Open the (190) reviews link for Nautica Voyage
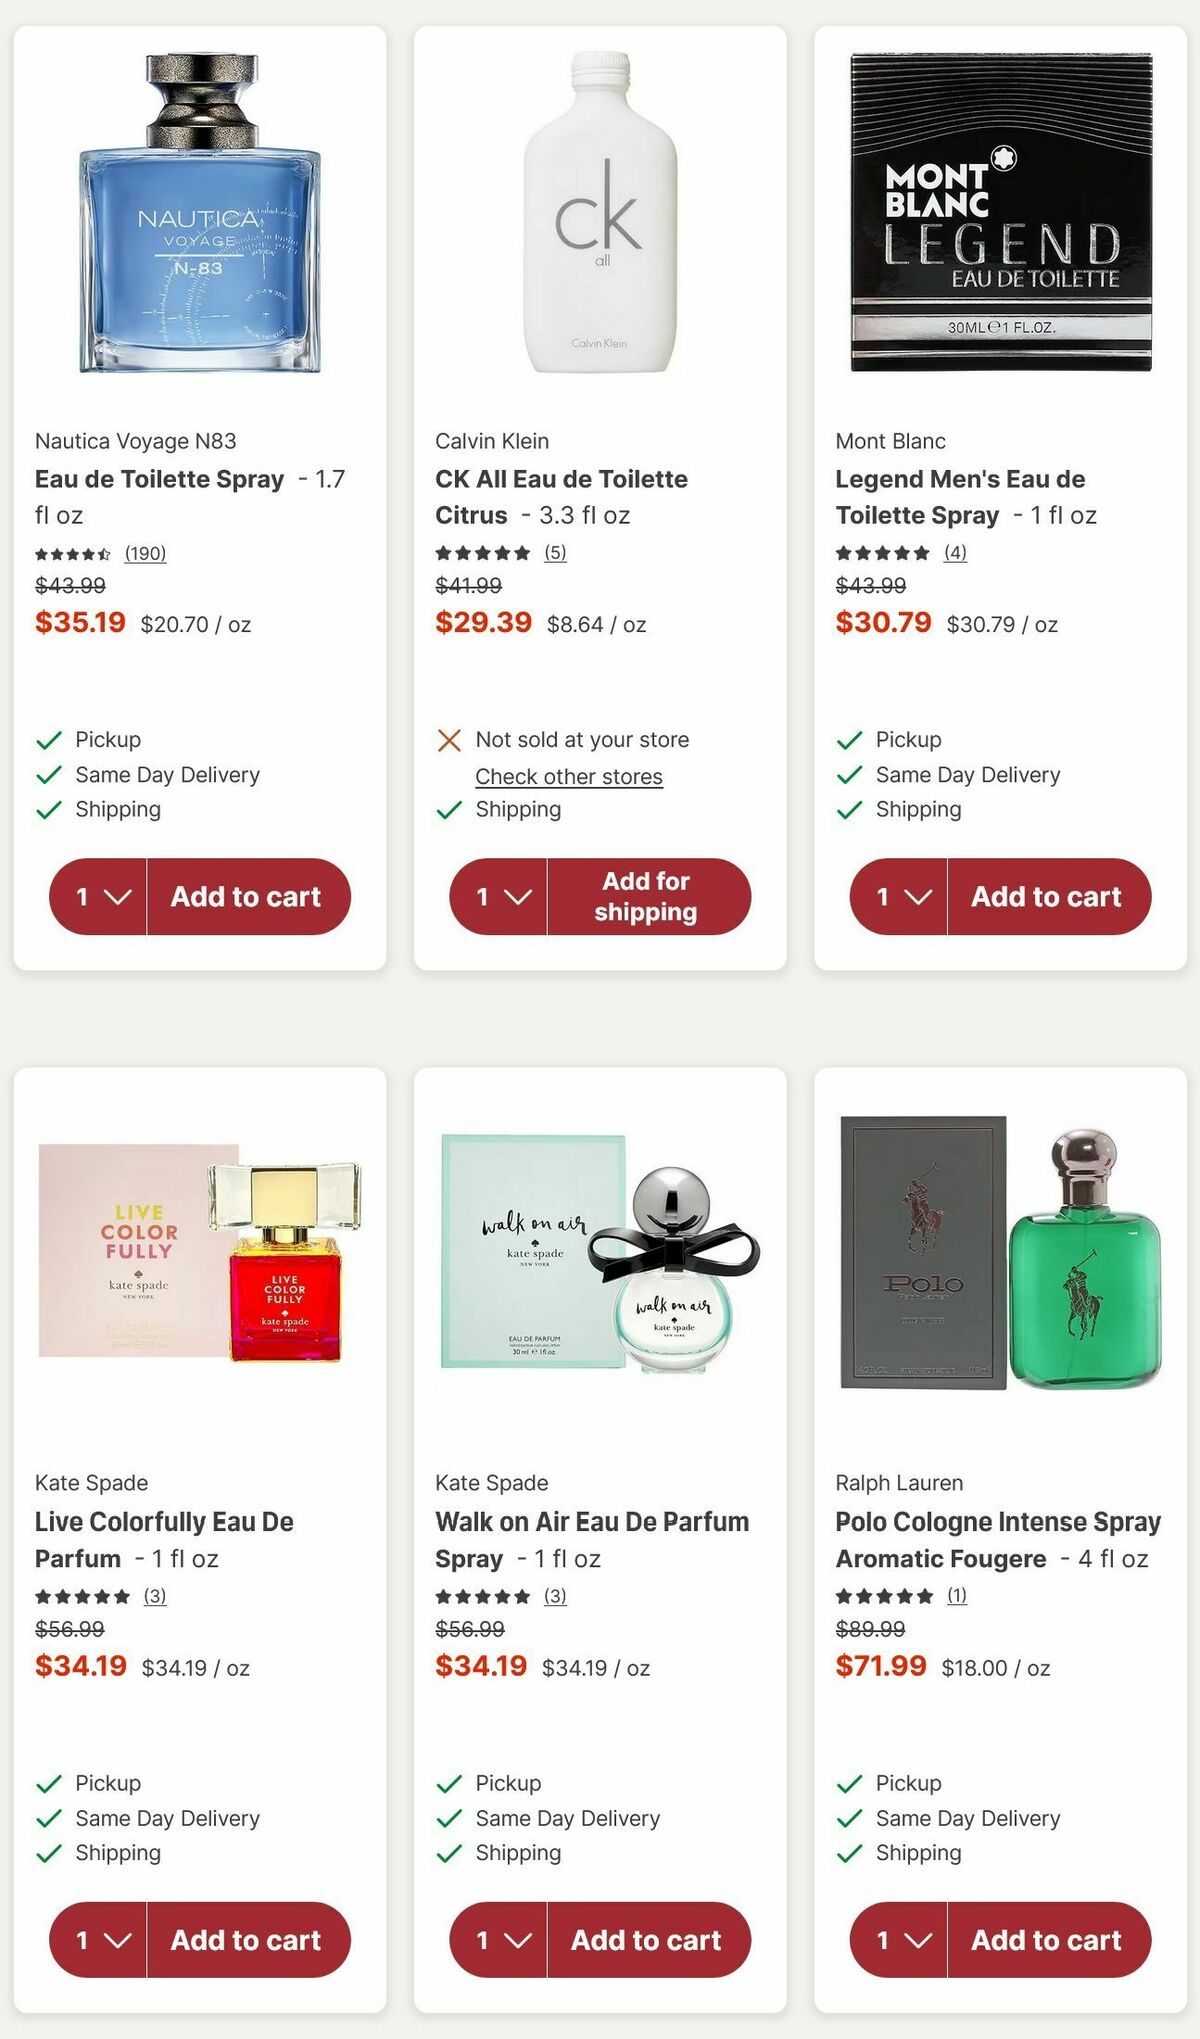 click(x=147, y=551)
